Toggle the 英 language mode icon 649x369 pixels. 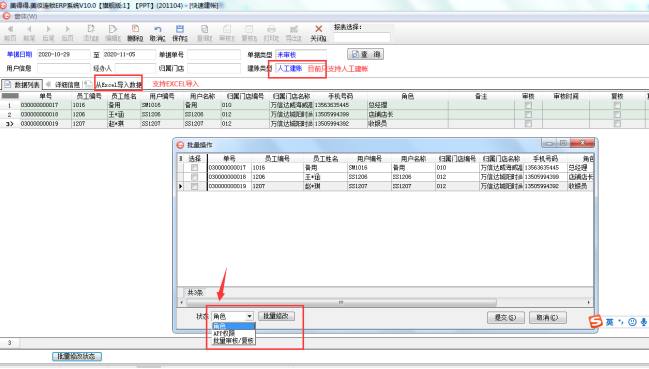(x=610, y=322)
